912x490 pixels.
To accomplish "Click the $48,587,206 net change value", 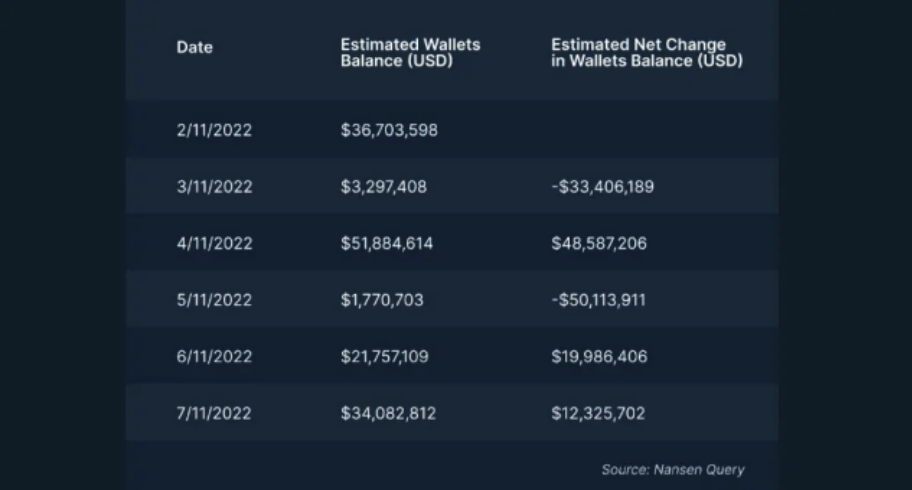I will tap(599, 243).
